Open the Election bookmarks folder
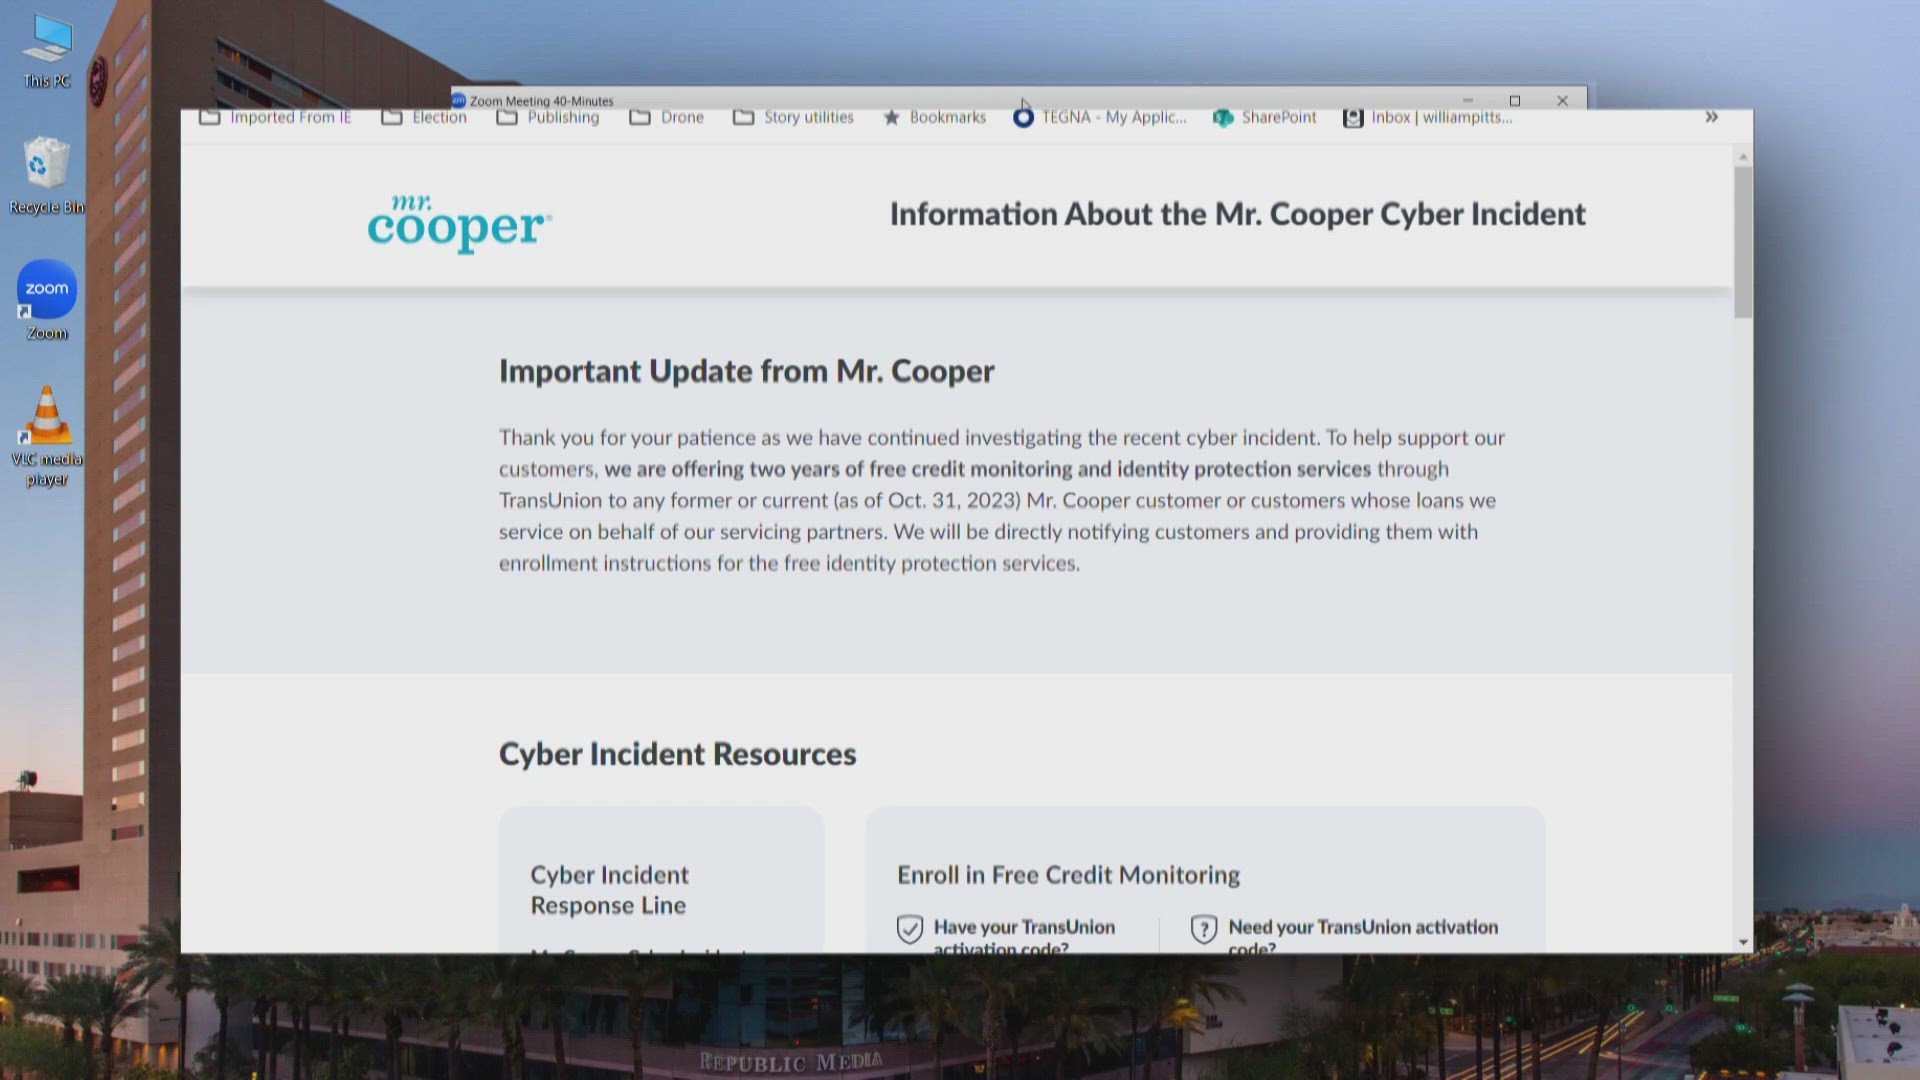The image size is (1920, 1080). click(424, 117)
